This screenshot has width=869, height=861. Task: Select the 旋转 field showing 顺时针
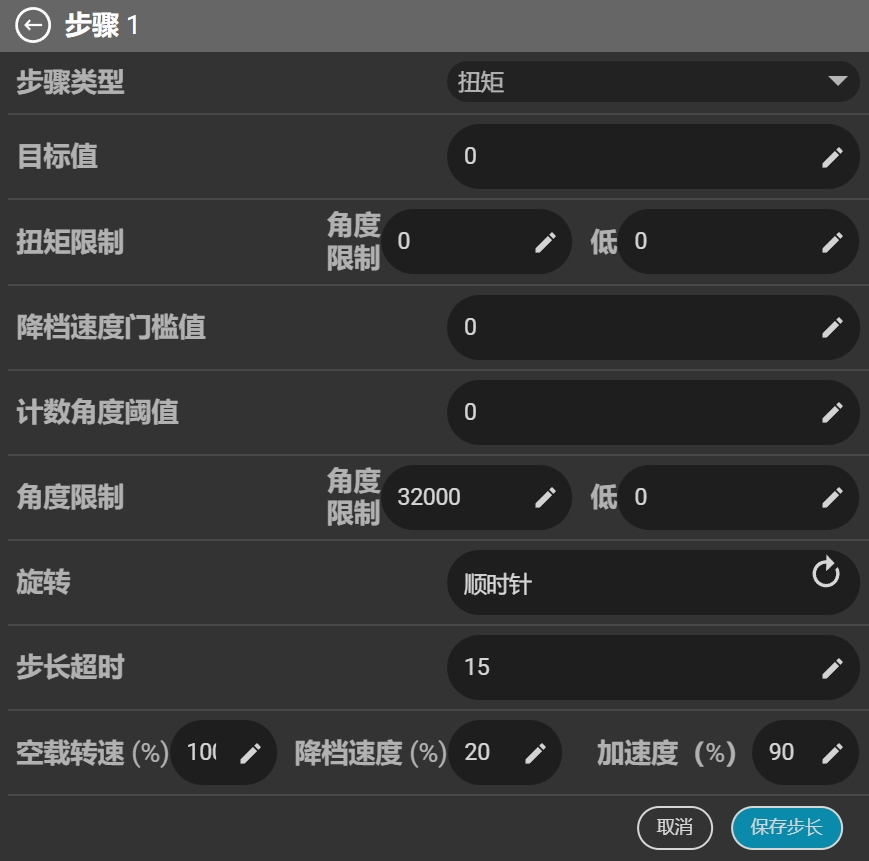(653, 582)
